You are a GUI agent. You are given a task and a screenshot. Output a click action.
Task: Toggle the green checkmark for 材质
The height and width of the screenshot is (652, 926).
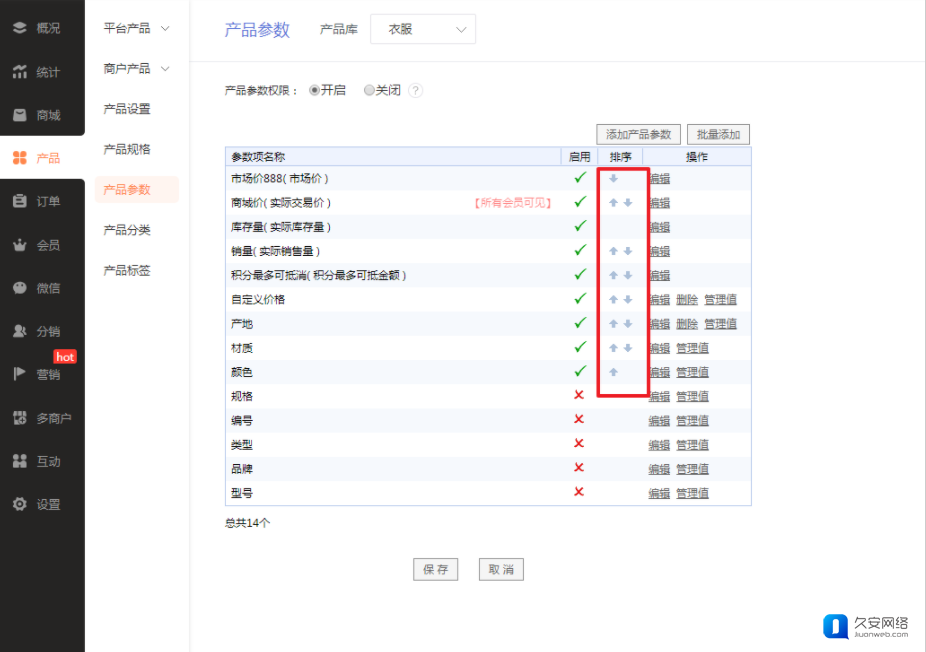tap(579, 347)
